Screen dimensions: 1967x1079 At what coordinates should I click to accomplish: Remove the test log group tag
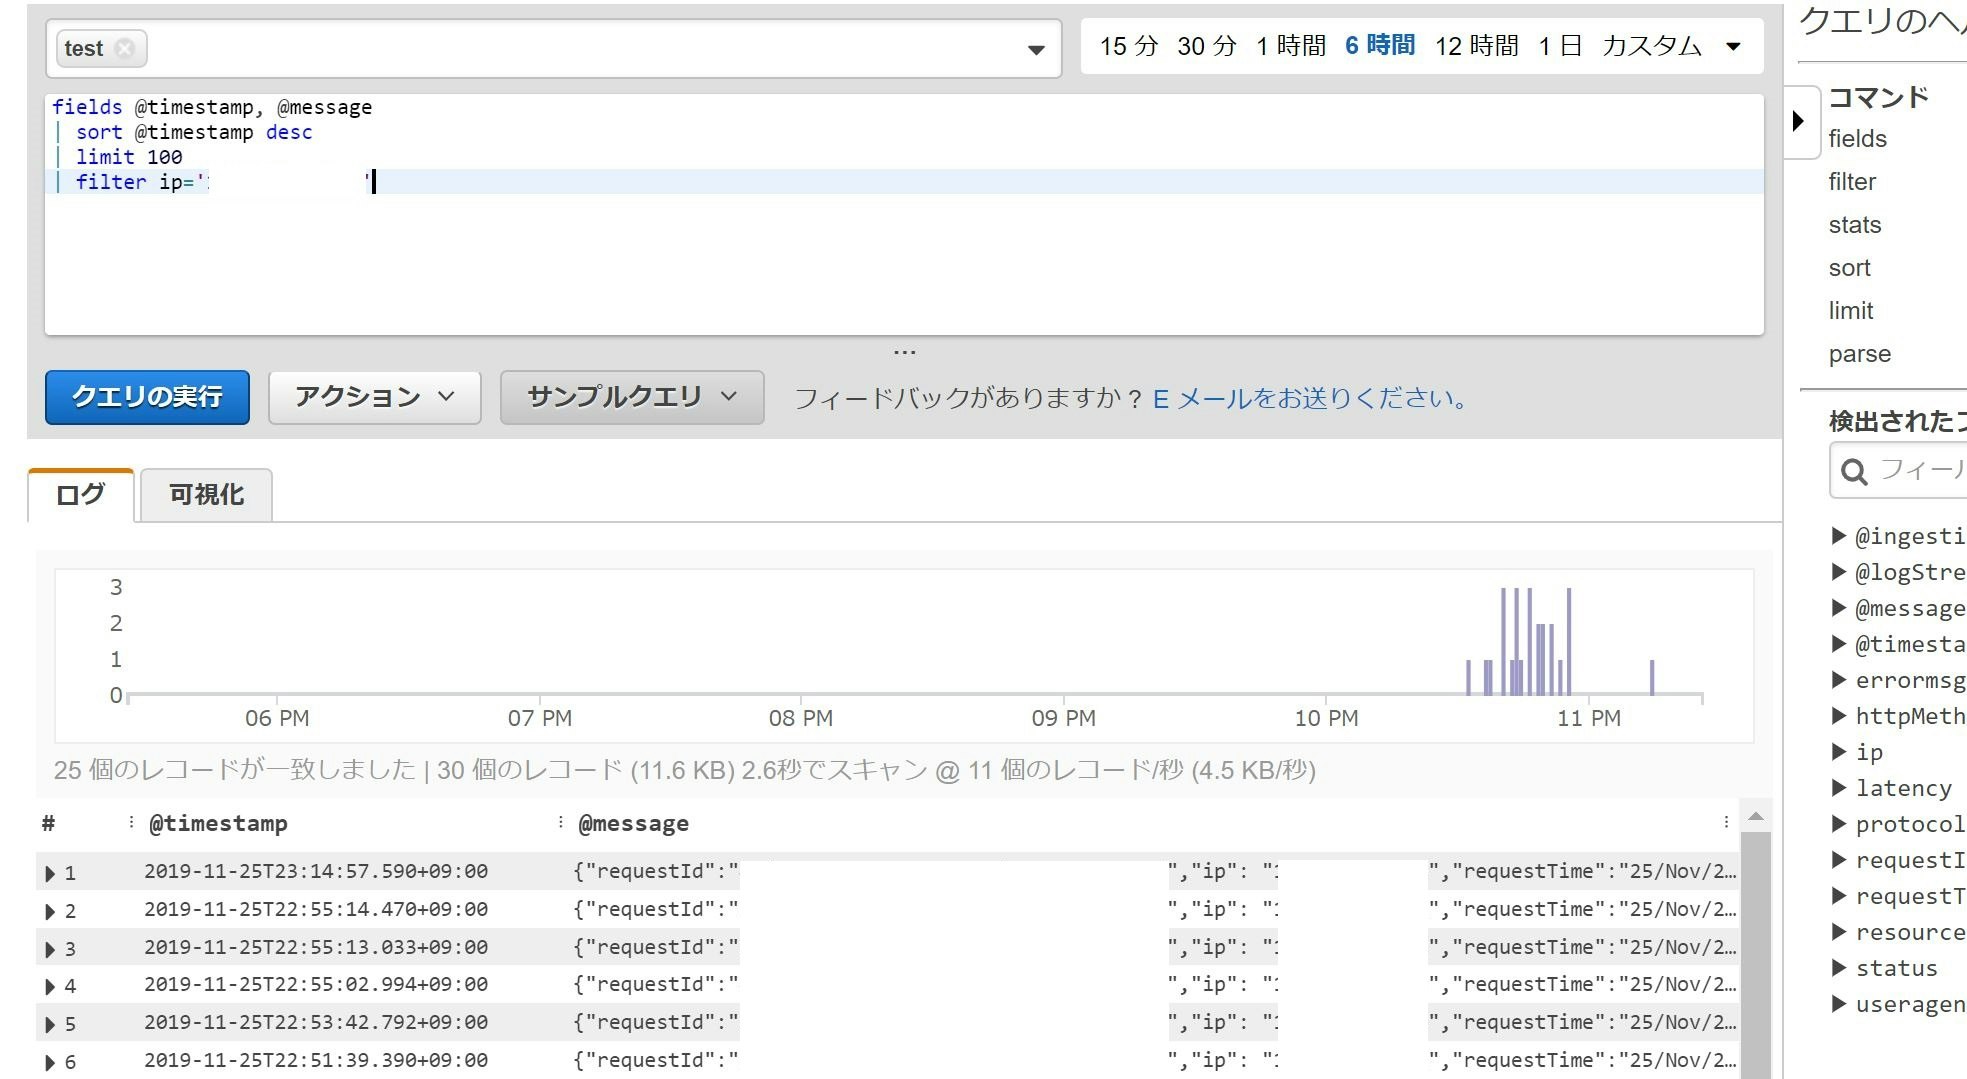(x=124, y=49)
